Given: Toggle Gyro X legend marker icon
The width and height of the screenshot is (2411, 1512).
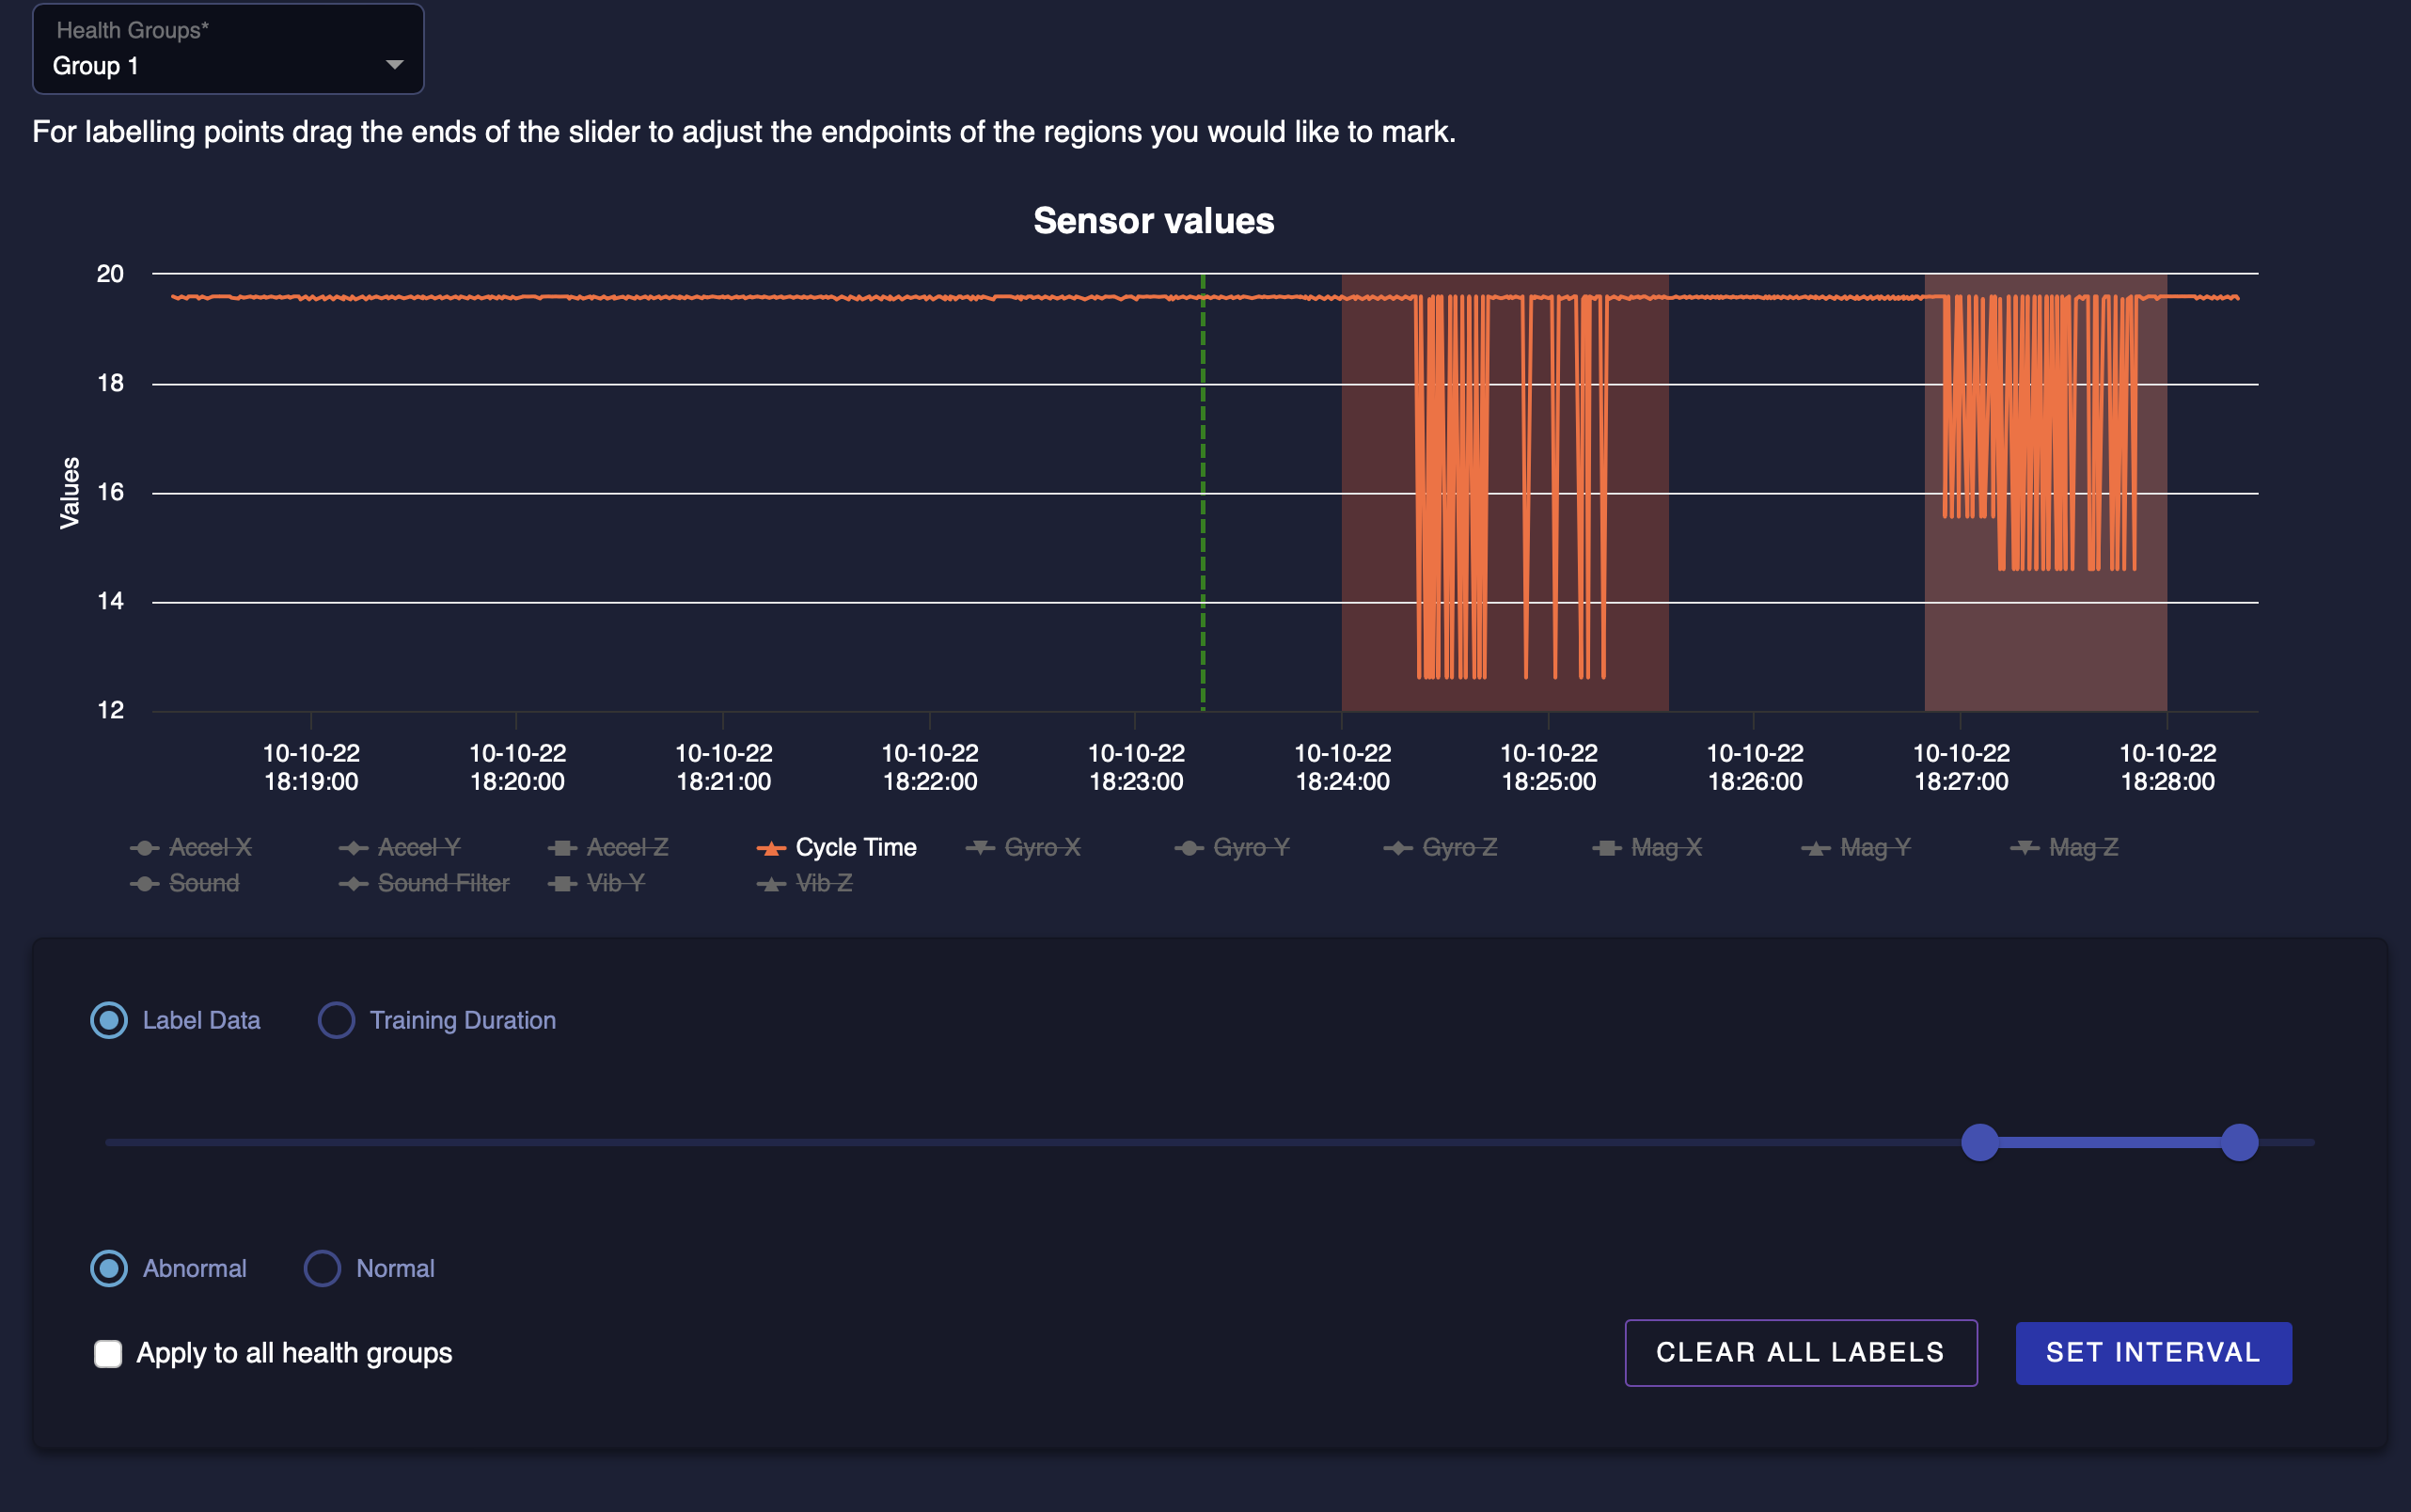Looking at the screenshot, I should (x=980, y=848).
